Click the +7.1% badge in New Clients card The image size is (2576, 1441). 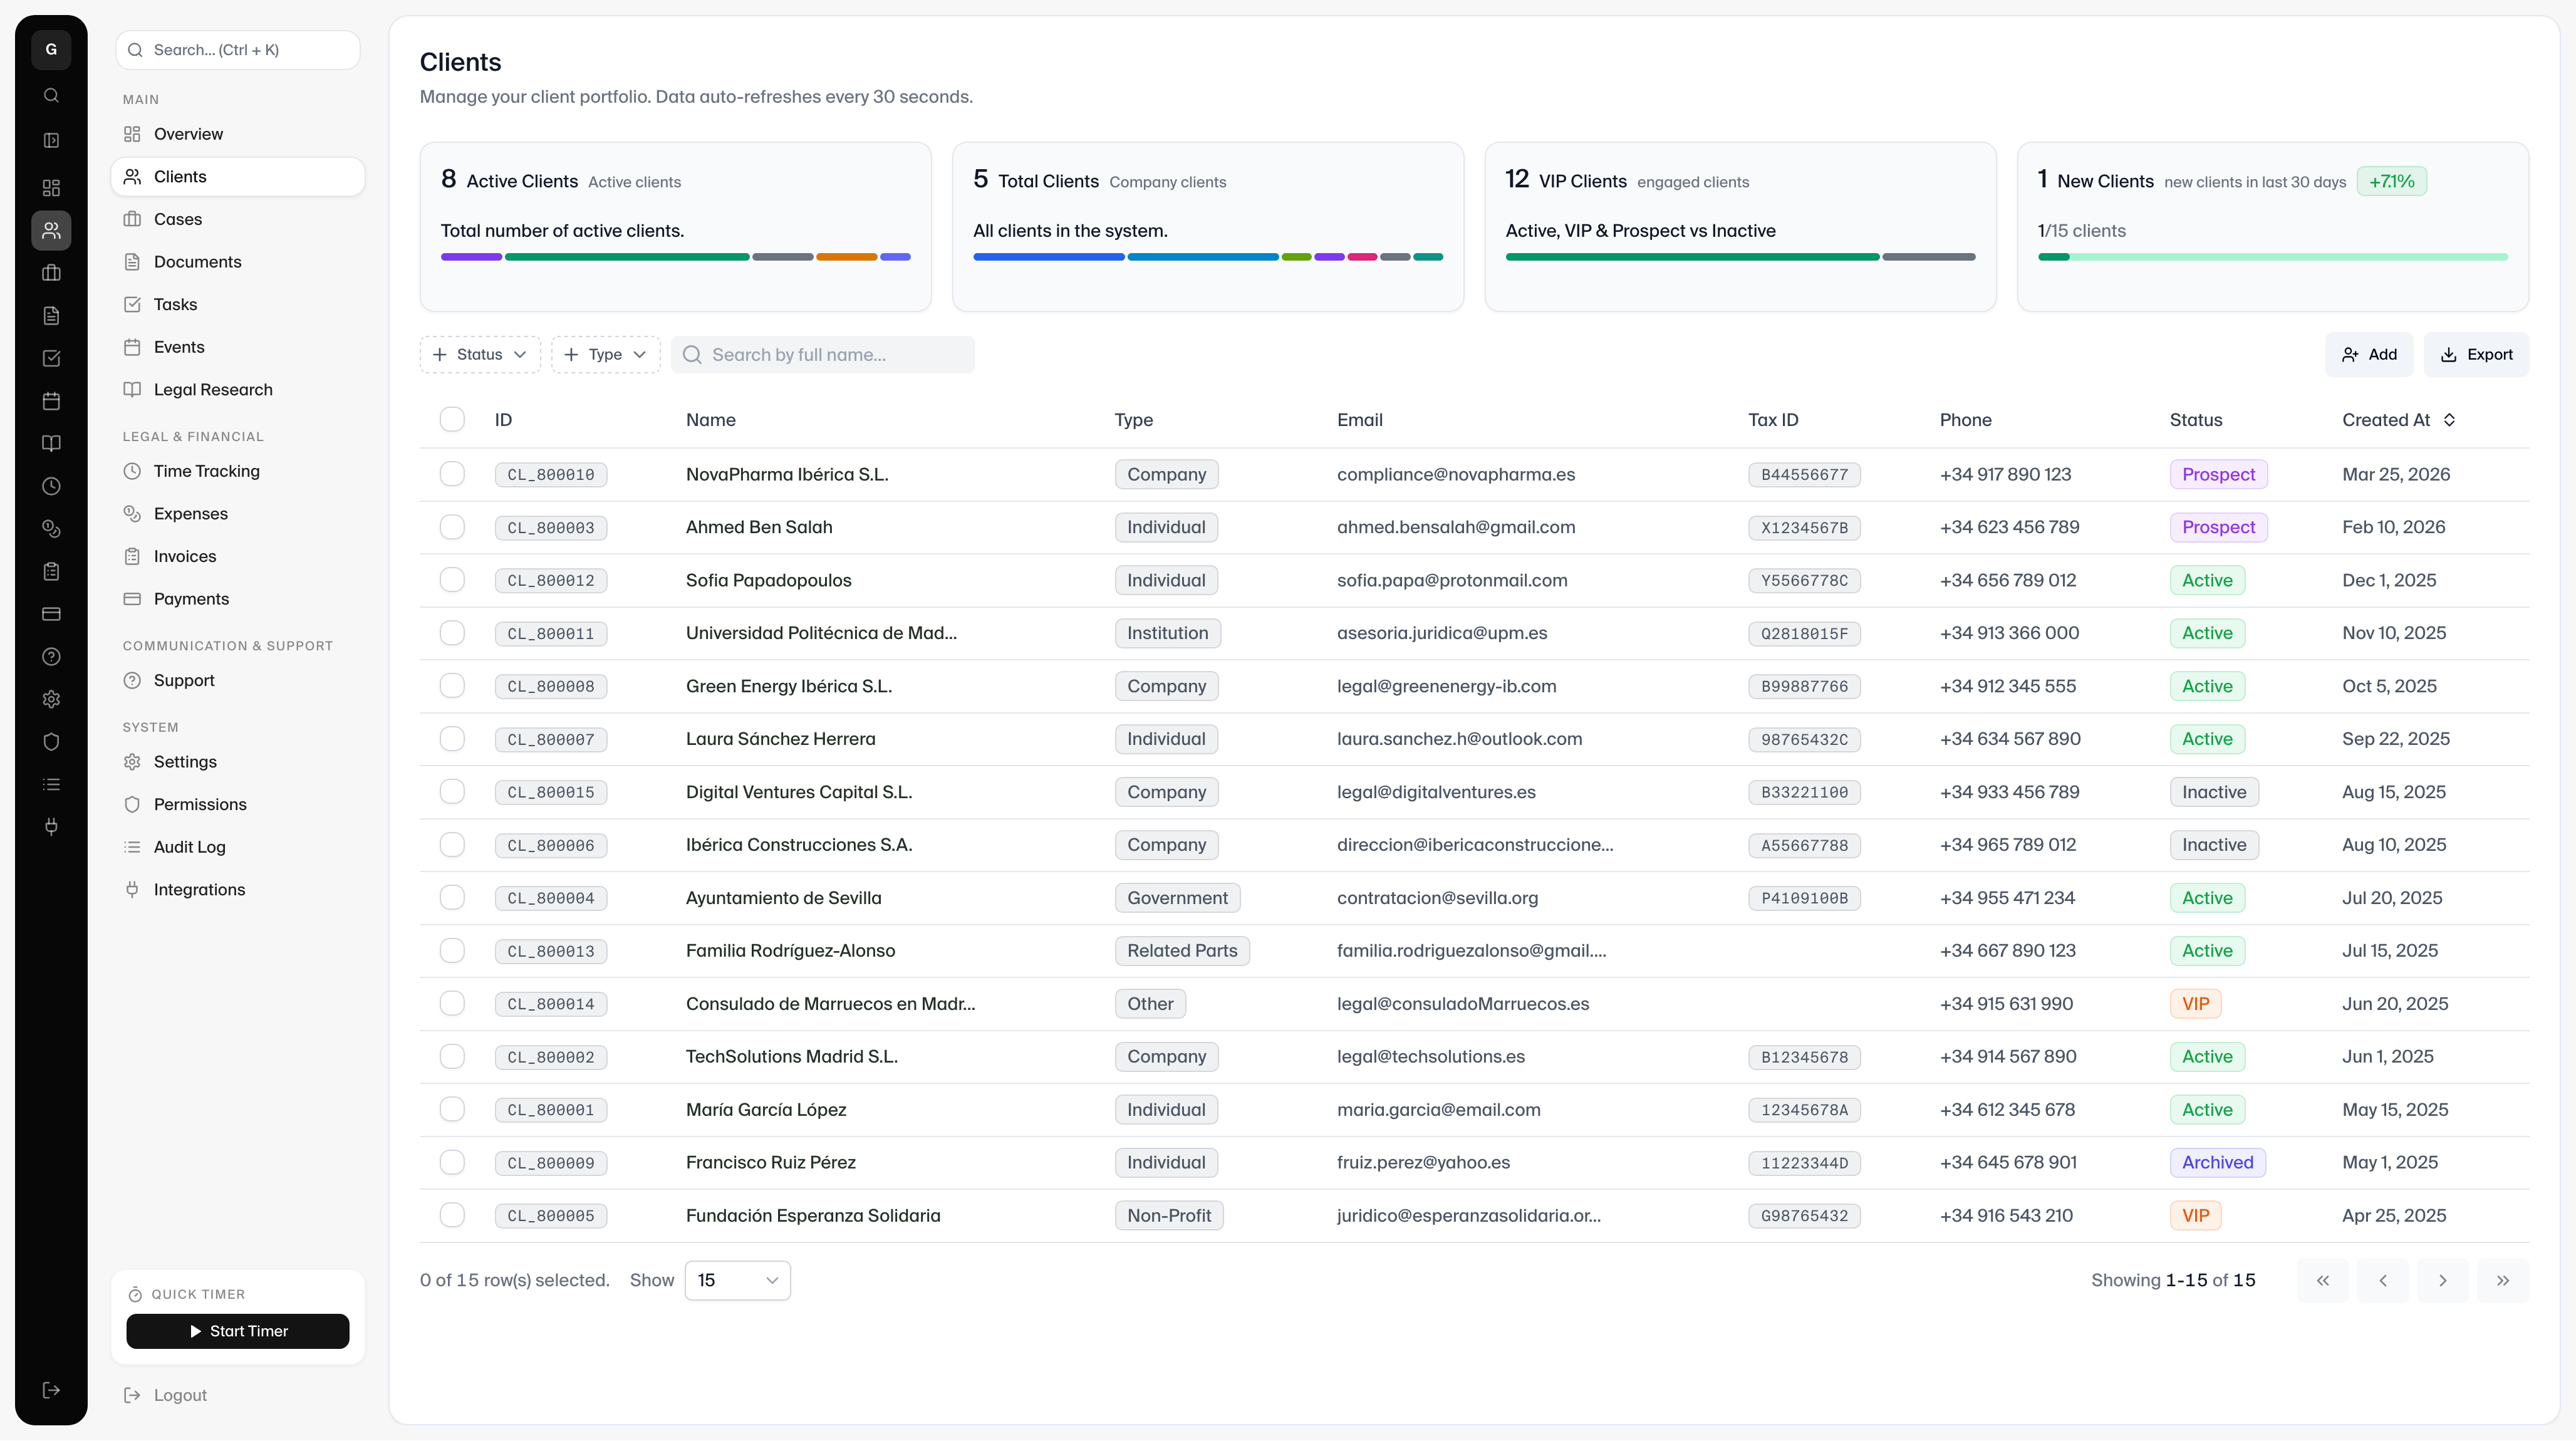coord(2391,181)
